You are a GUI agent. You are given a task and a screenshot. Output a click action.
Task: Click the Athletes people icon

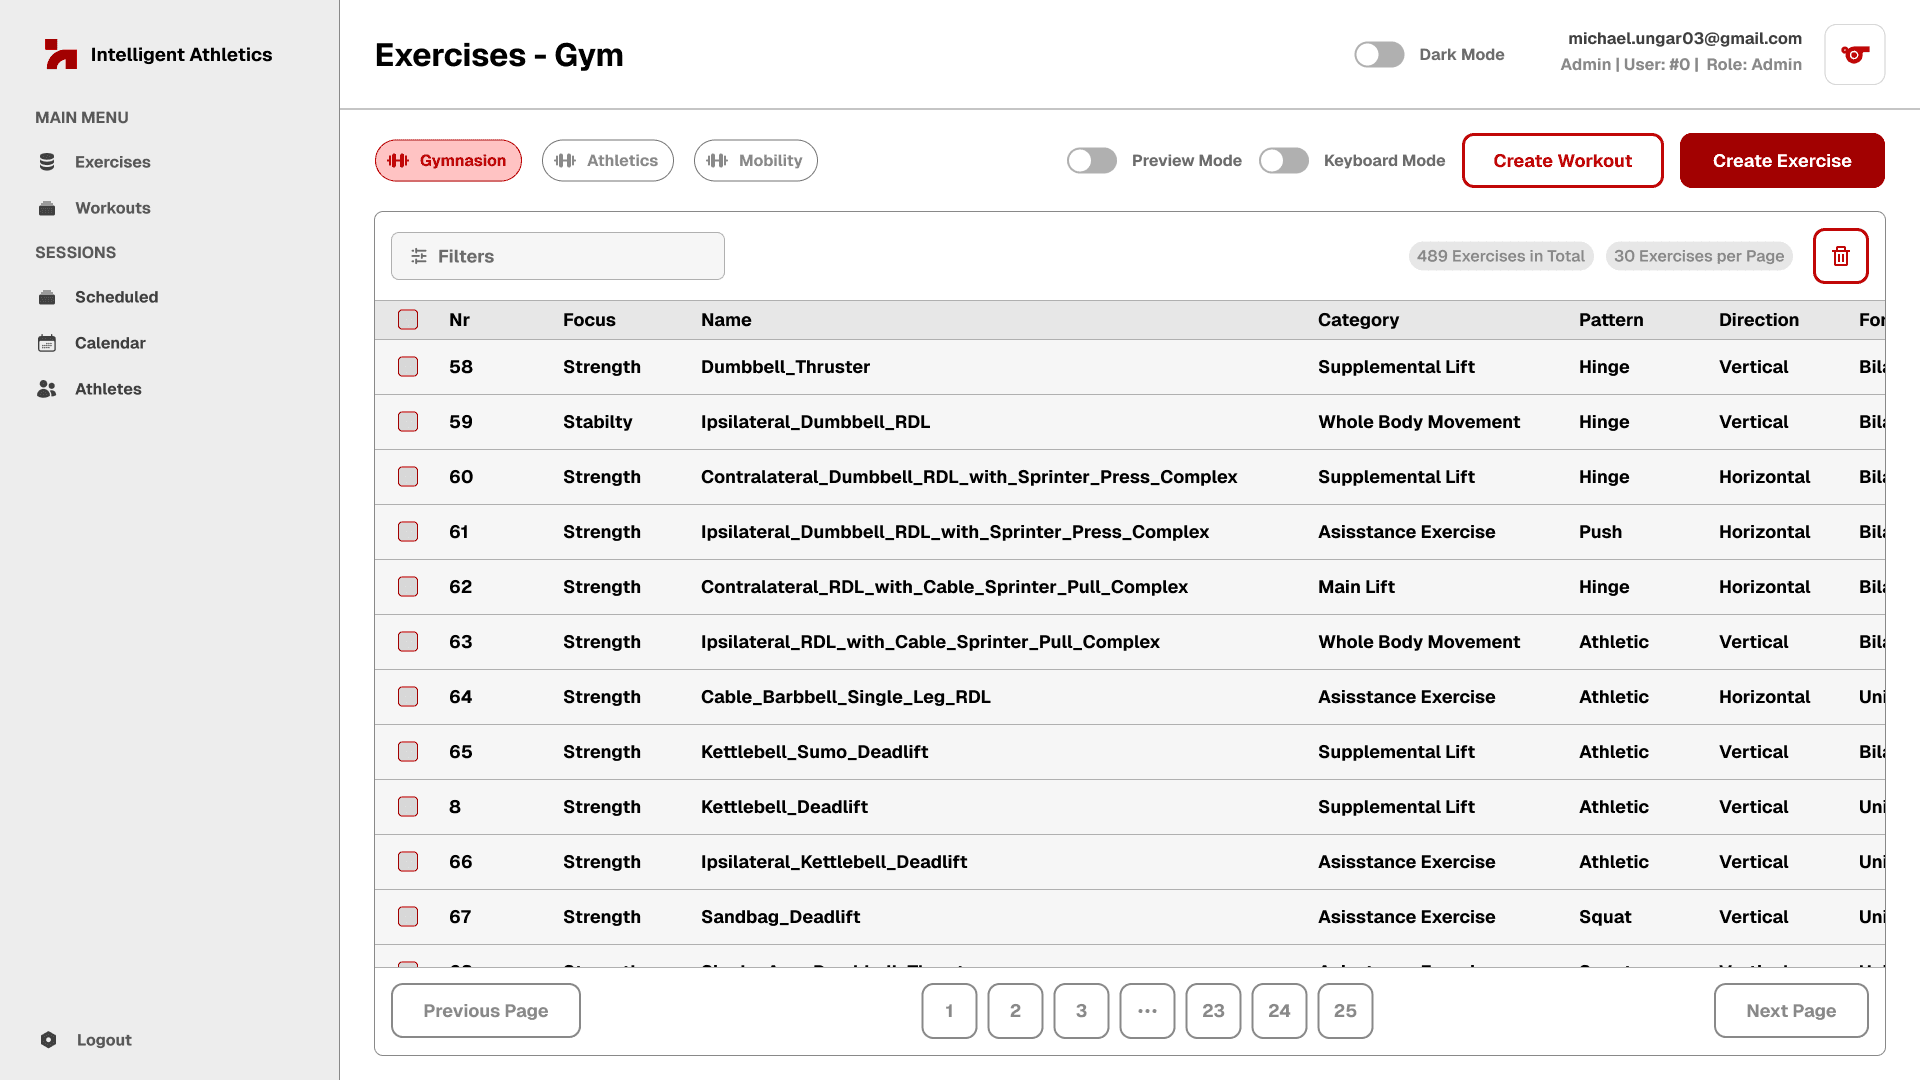[47, 389]
